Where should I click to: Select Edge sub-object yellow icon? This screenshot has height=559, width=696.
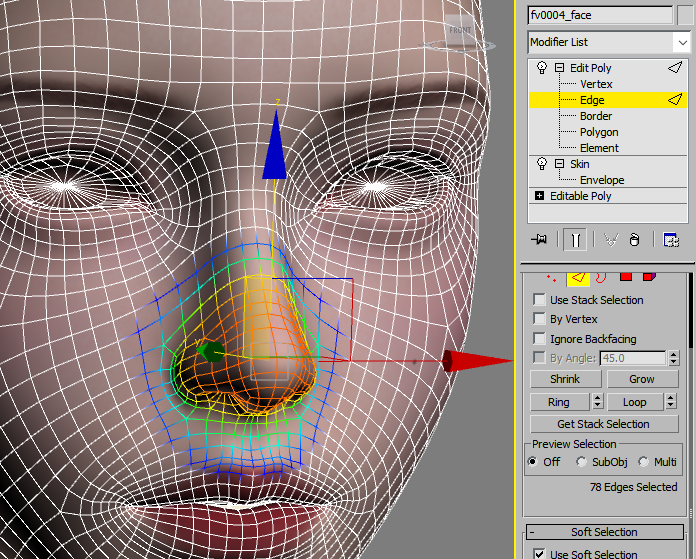578,278
